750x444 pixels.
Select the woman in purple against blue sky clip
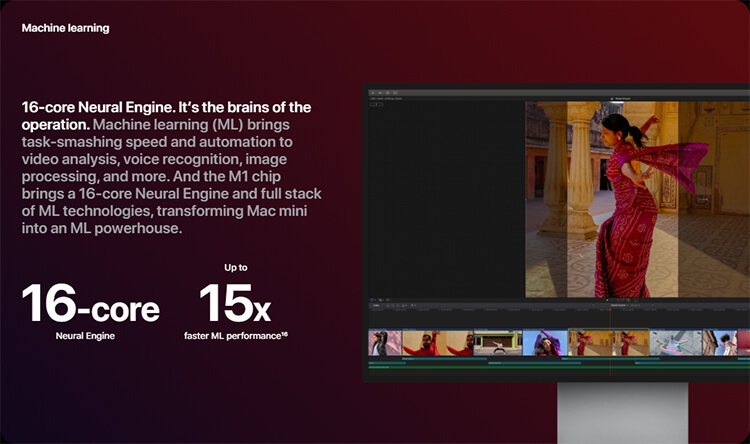tap(545, 343)
